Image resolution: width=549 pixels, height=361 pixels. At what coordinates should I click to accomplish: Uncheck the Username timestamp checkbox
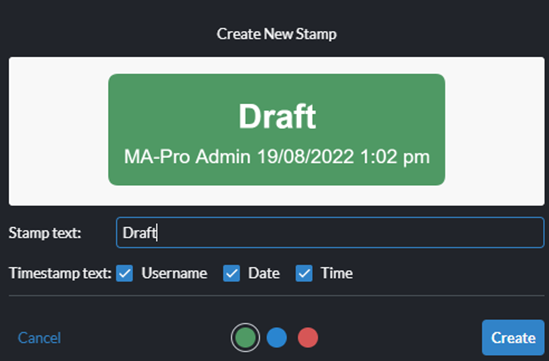point(125,273)
